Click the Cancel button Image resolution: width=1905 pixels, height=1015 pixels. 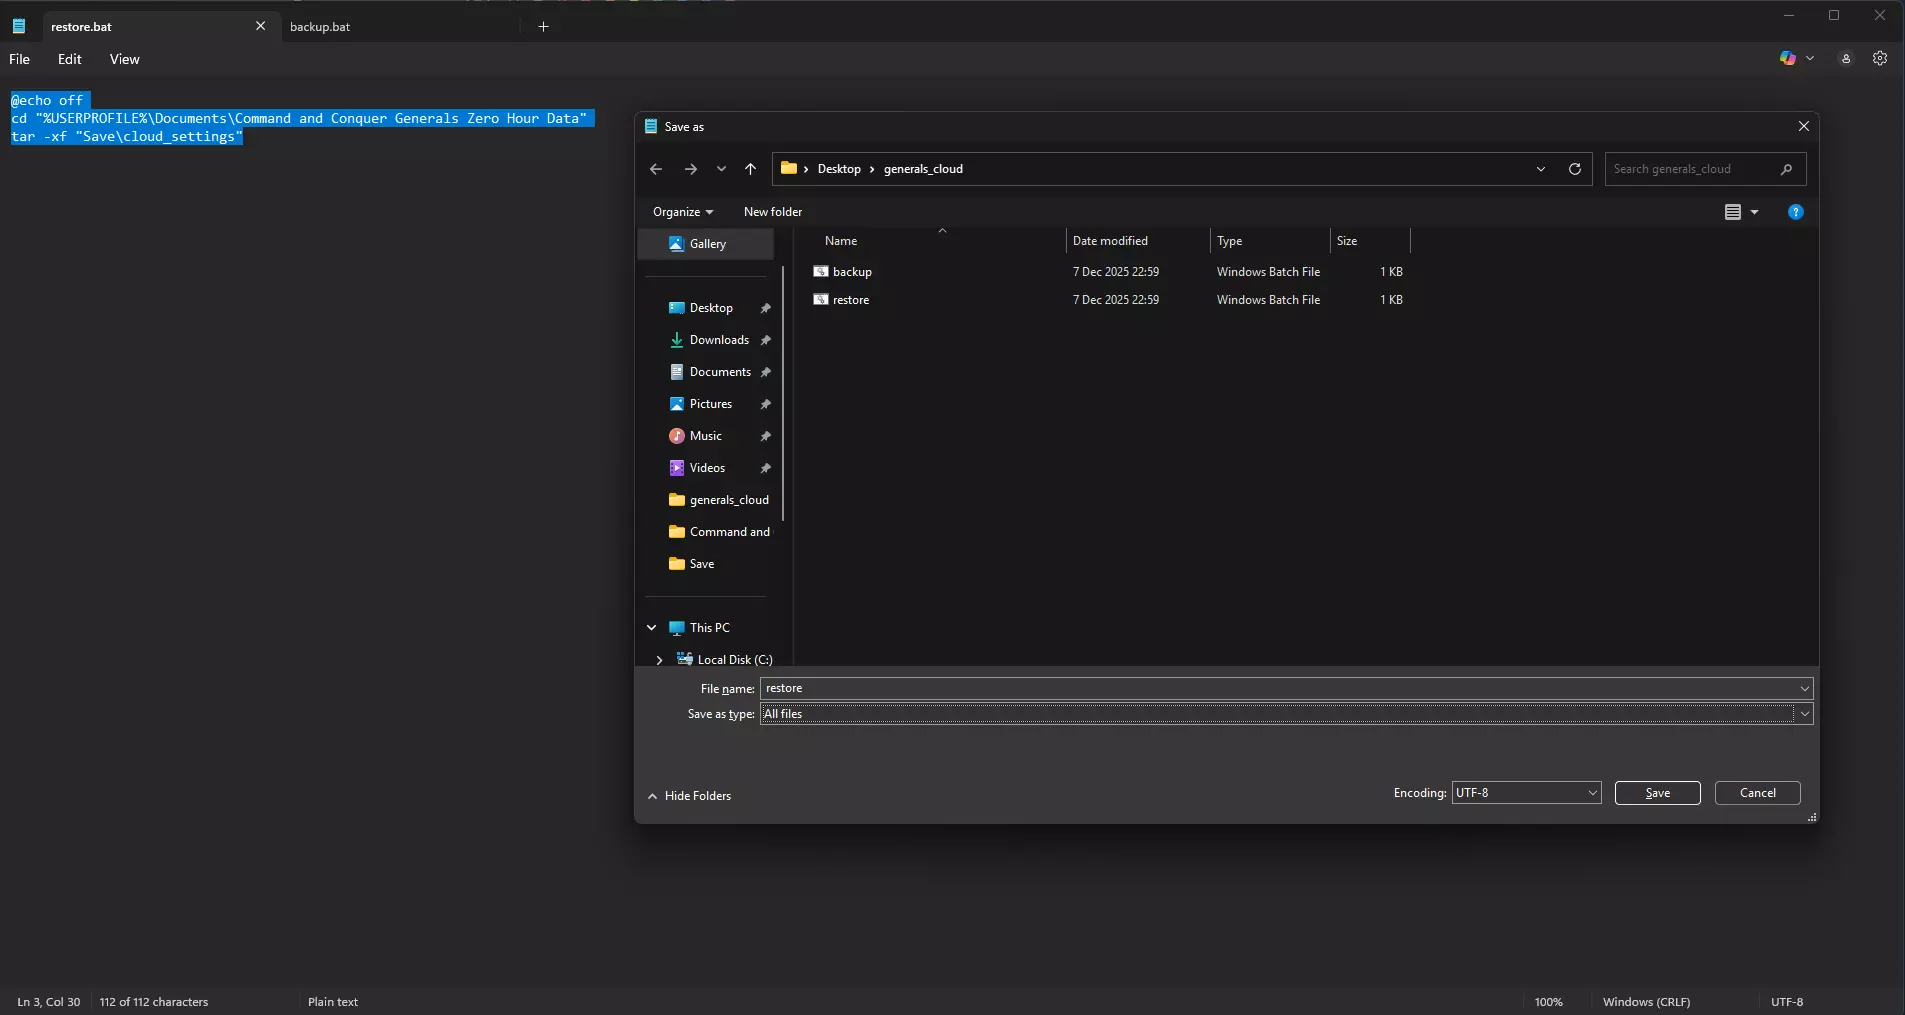tap(1757, 793)
